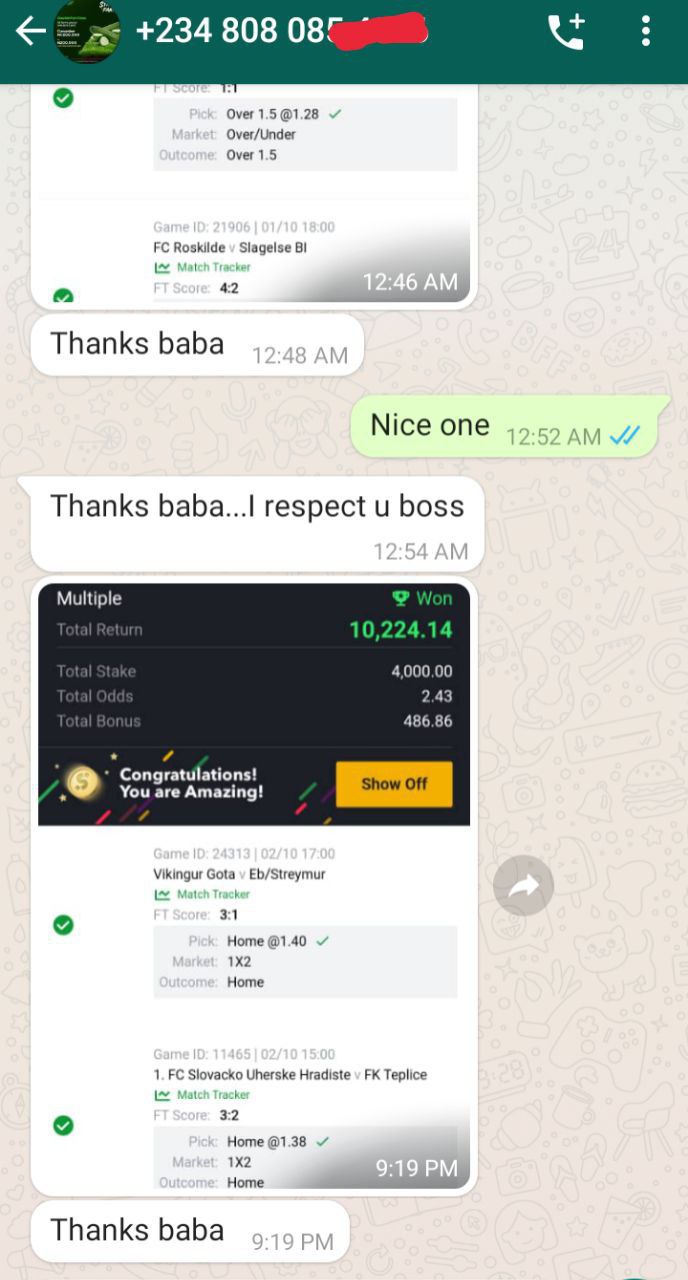The width and height of the screenshot is (688, 1280).
Task: Tap green check beside Vikingur Gota game
Action: 63,926
